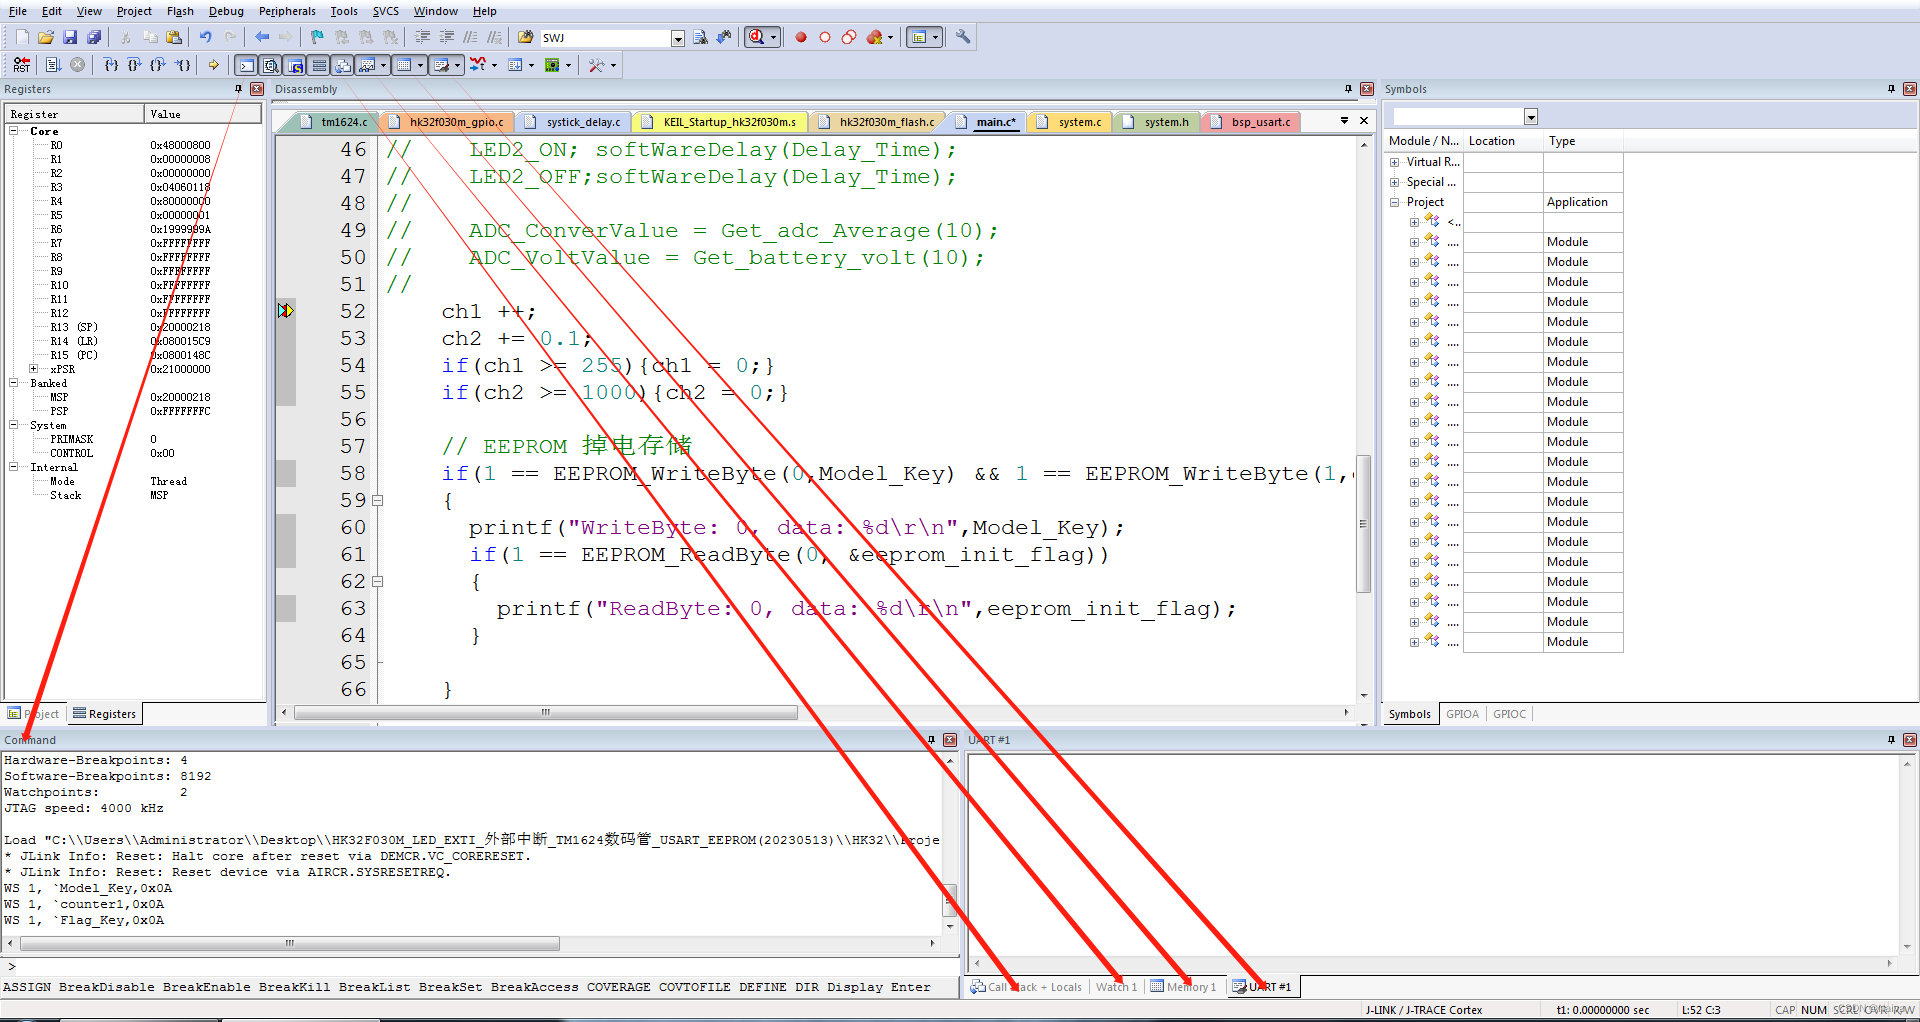Open the Configuration wrench
1920x1022 pixels.
click(x=963, y=37)
